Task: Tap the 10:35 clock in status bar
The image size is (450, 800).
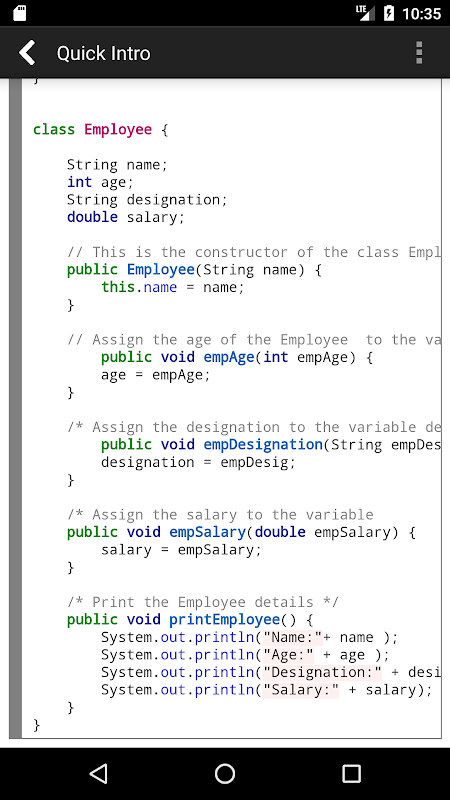Action: (x=421, y=13)
